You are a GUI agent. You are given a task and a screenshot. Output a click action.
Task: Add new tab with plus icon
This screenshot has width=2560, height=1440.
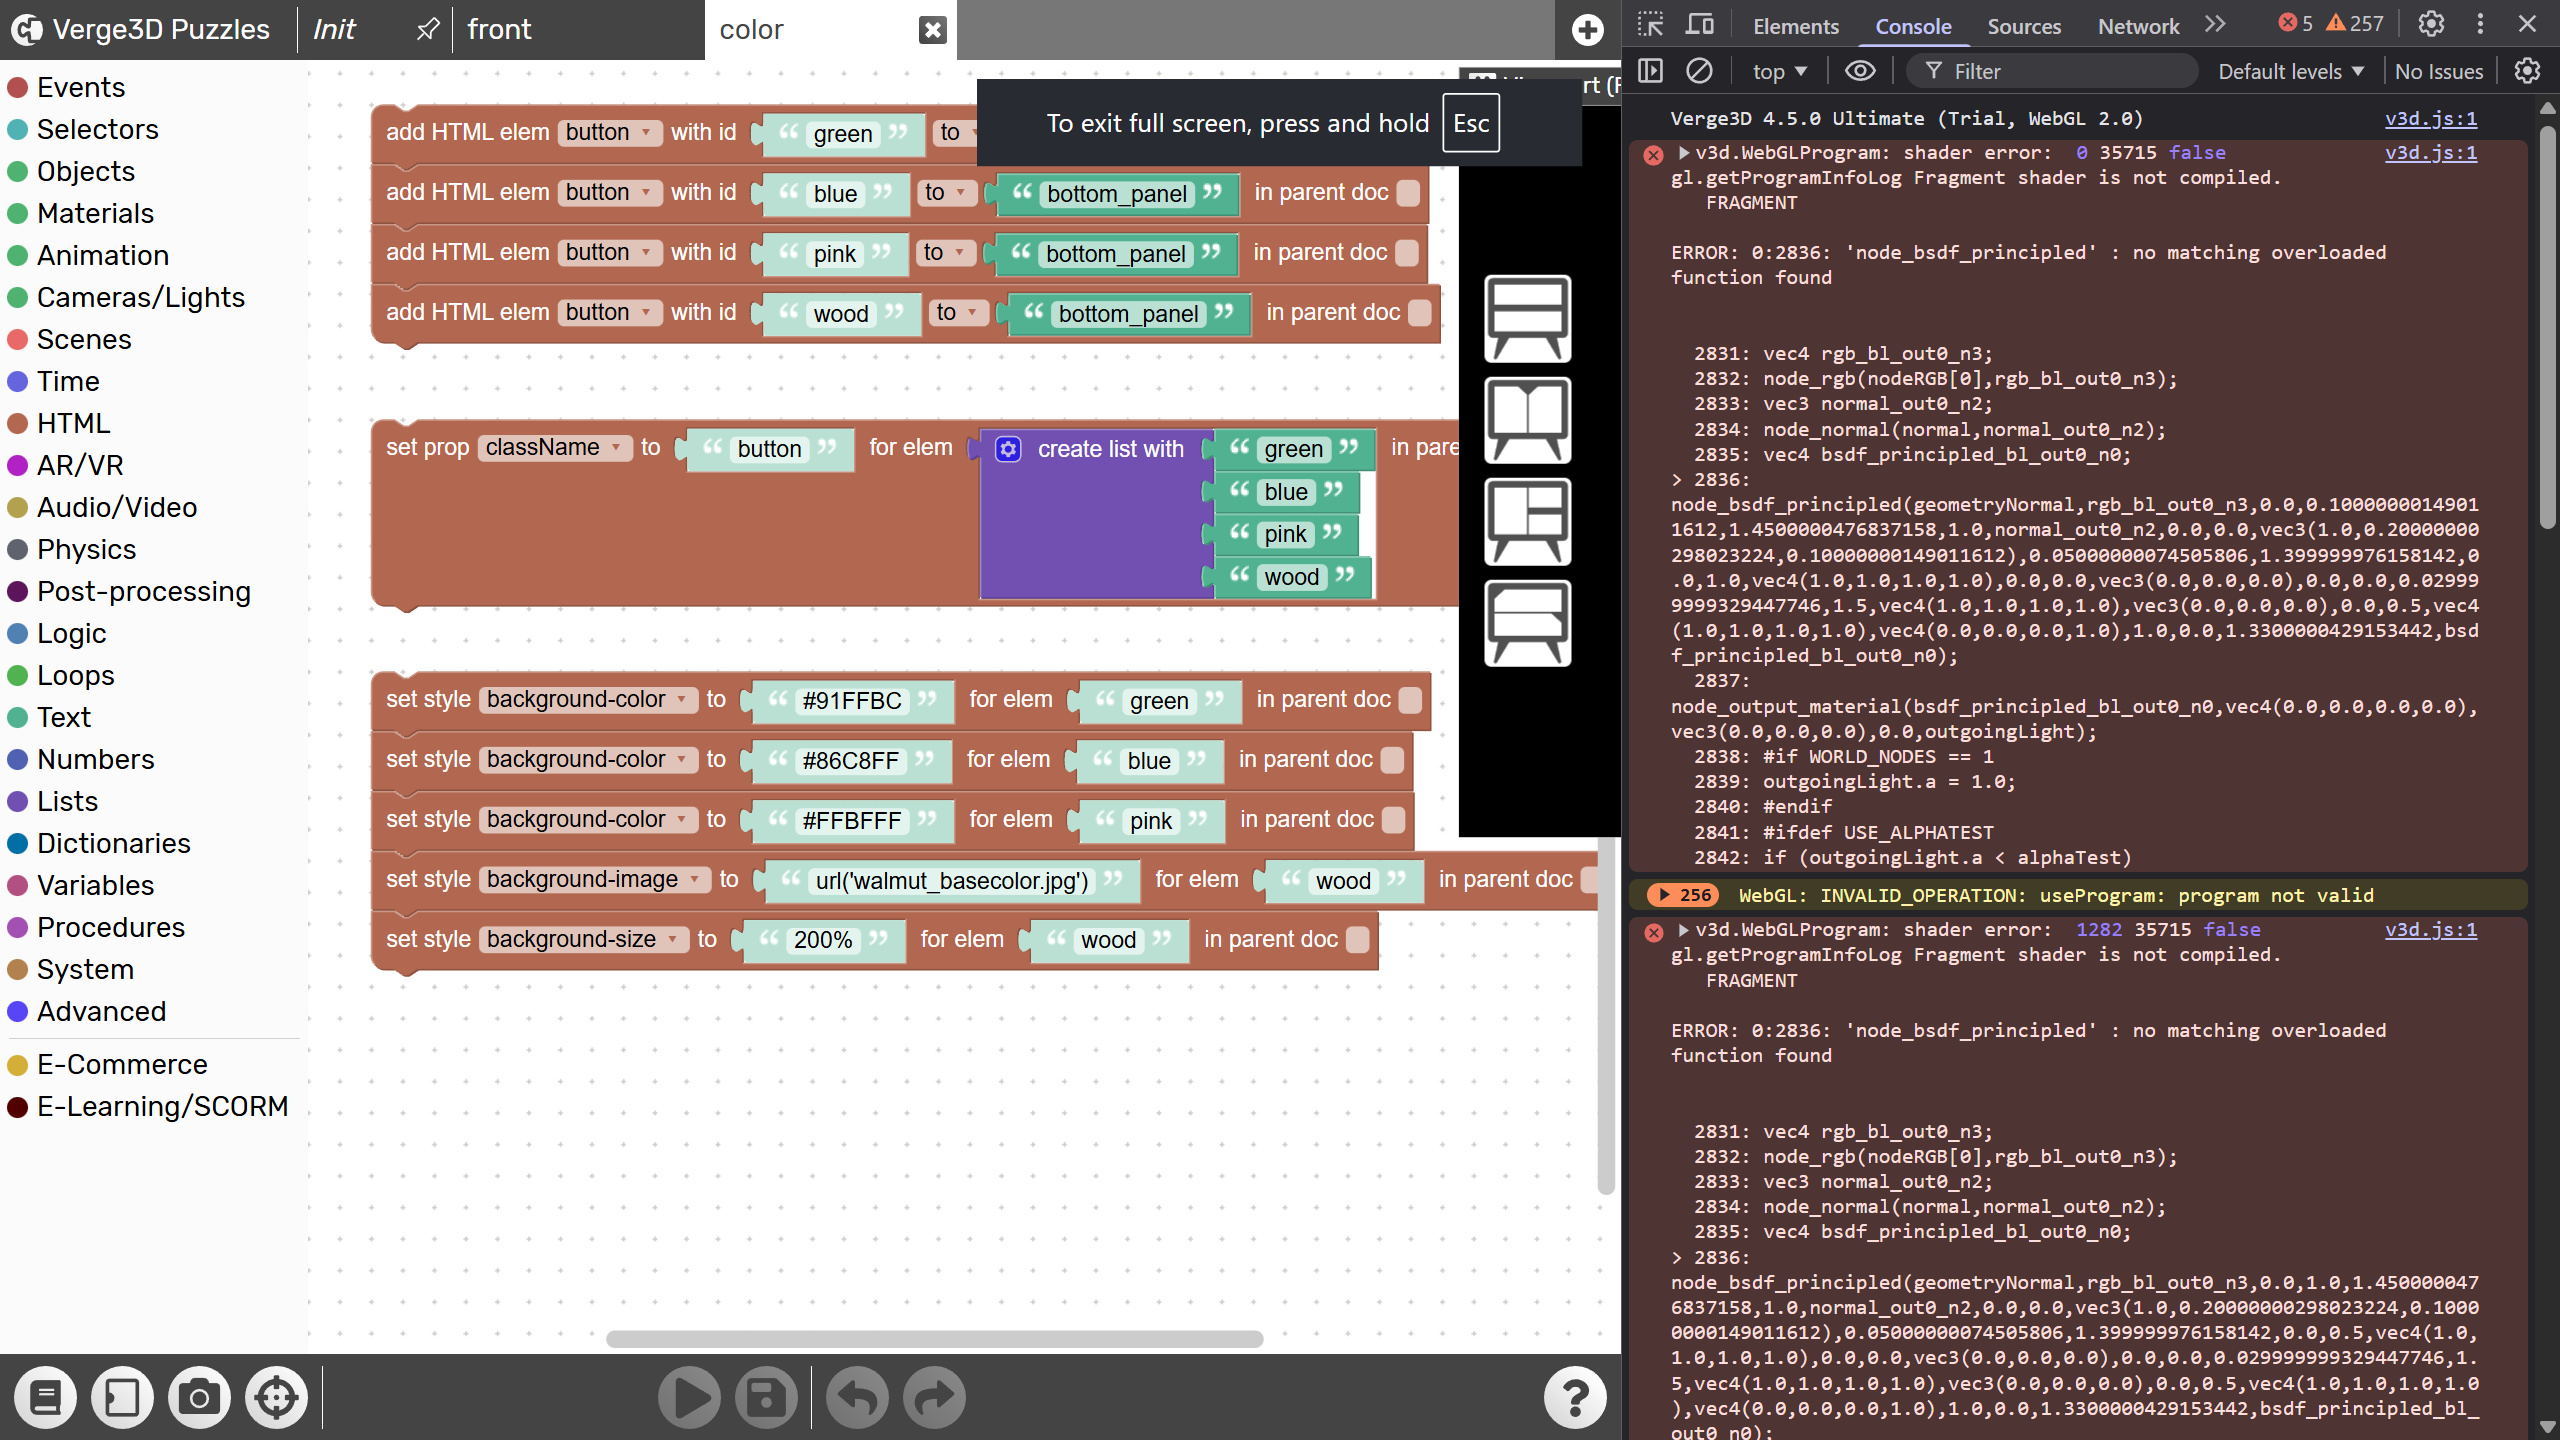[x=1587, y=30]
